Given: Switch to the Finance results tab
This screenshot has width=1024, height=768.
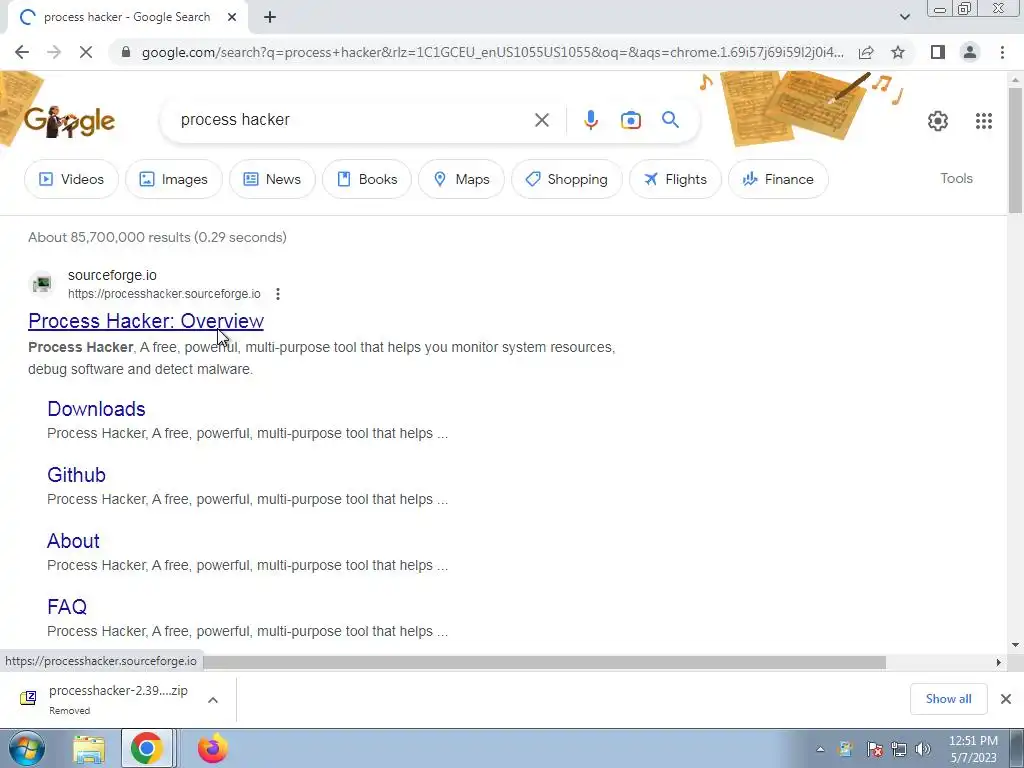Looking at the screenshot, I should 778,179.
